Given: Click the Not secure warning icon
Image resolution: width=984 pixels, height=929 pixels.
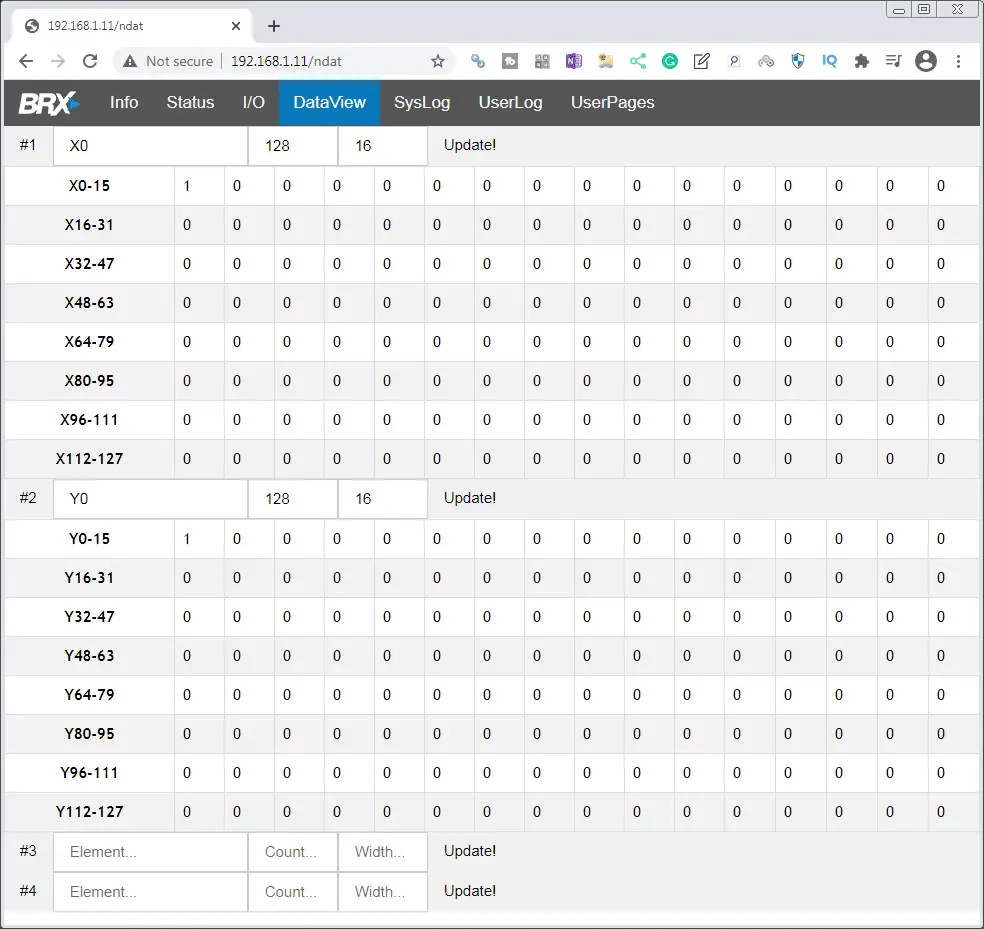Looking at the screenshot, I should 130,61.
